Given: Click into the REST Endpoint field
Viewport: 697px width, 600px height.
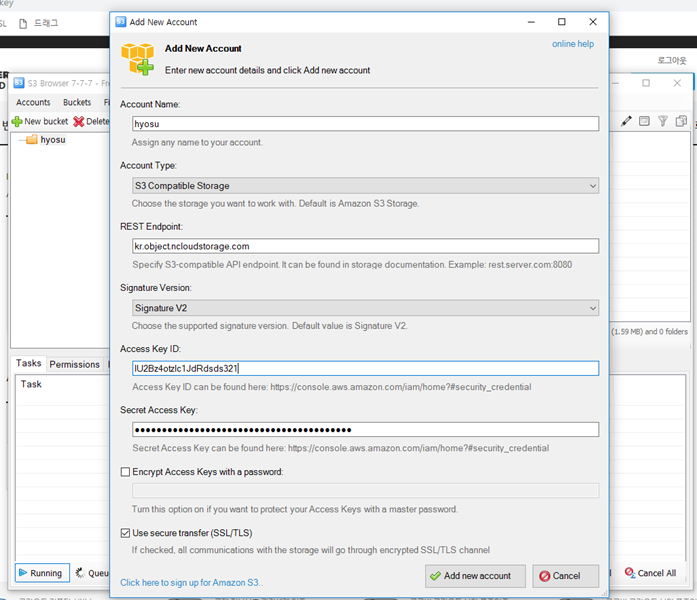Looking at the screenshot, I should click(365, 246).
